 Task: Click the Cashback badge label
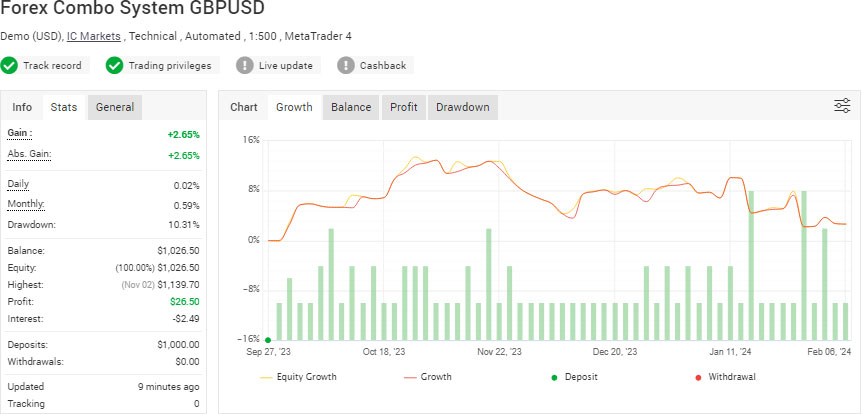pyautogui.click(x=383, y=65)
